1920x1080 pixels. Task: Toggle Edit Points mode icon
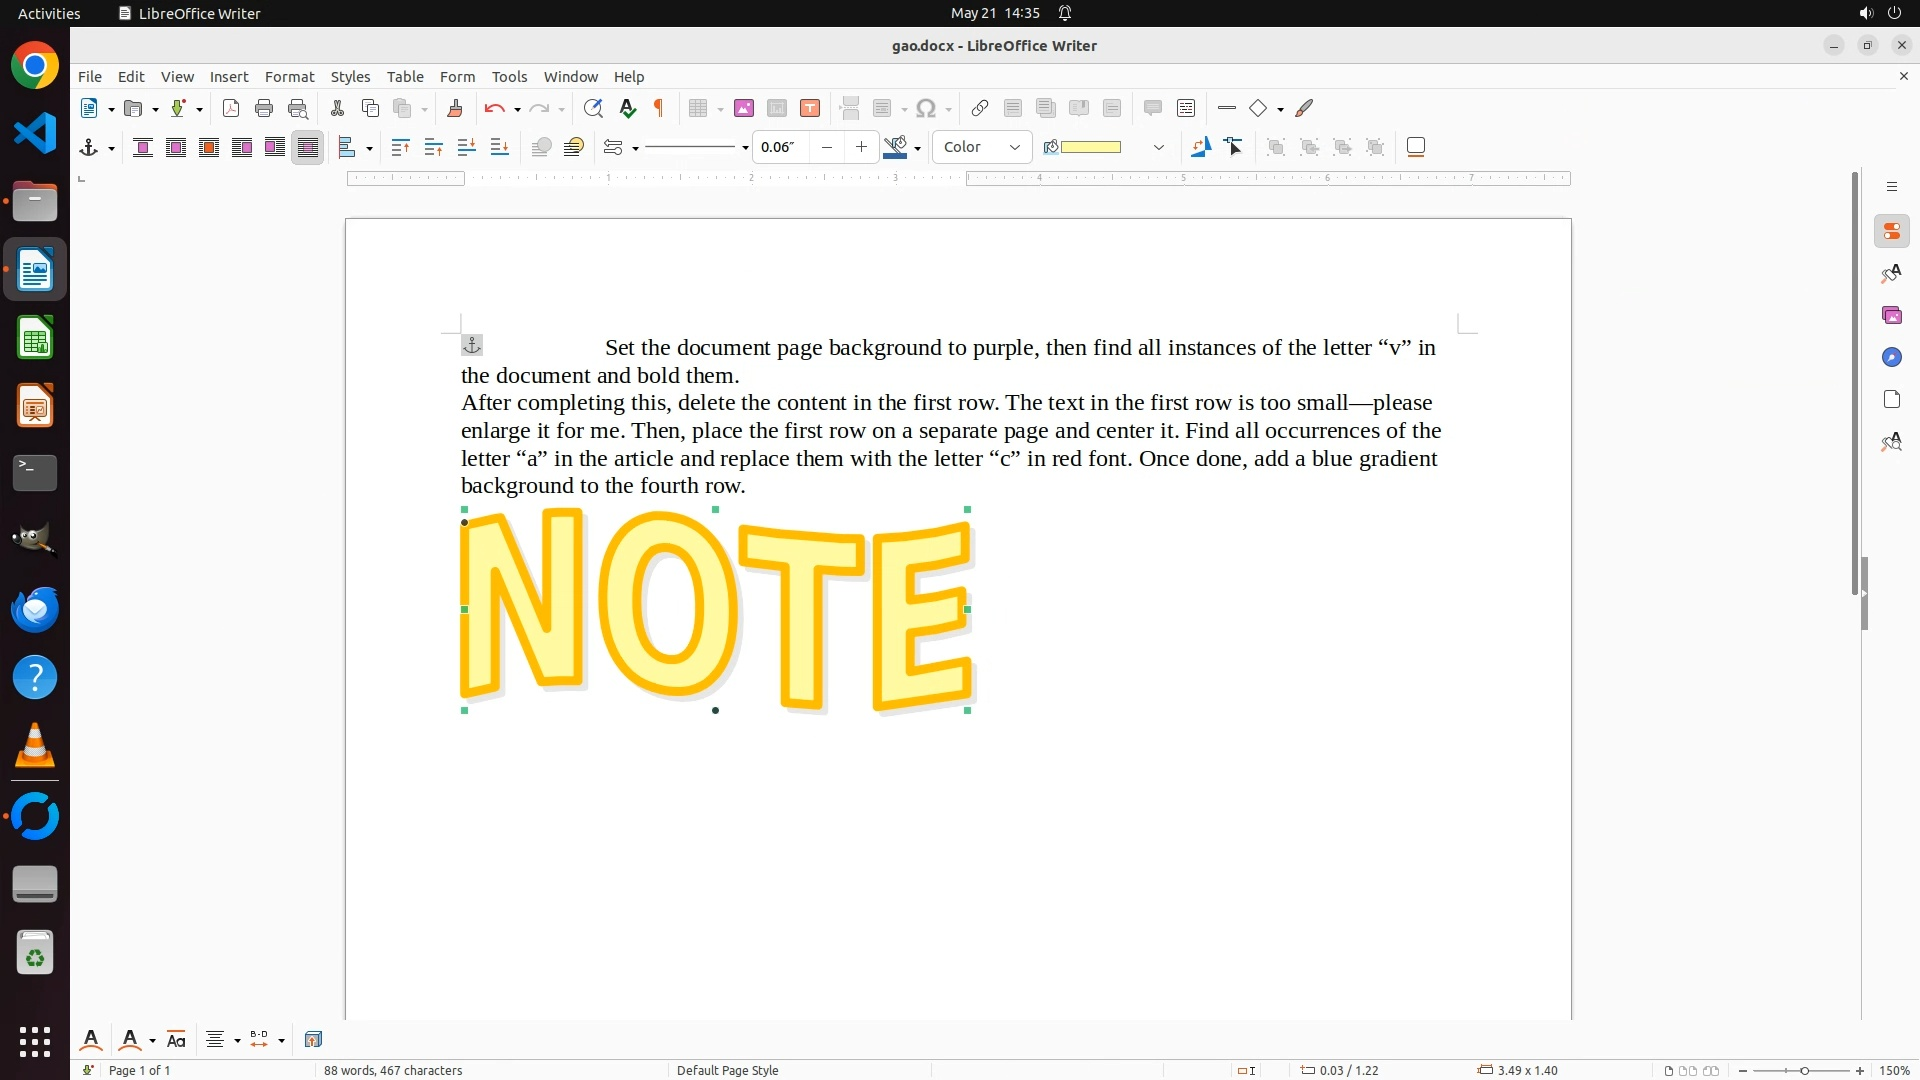1234,147
